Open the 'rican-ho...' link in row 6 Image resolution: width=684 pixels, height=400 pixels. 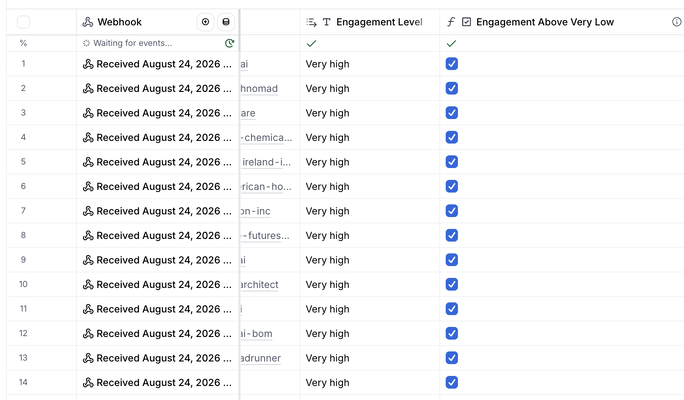(x=267, y=186)
